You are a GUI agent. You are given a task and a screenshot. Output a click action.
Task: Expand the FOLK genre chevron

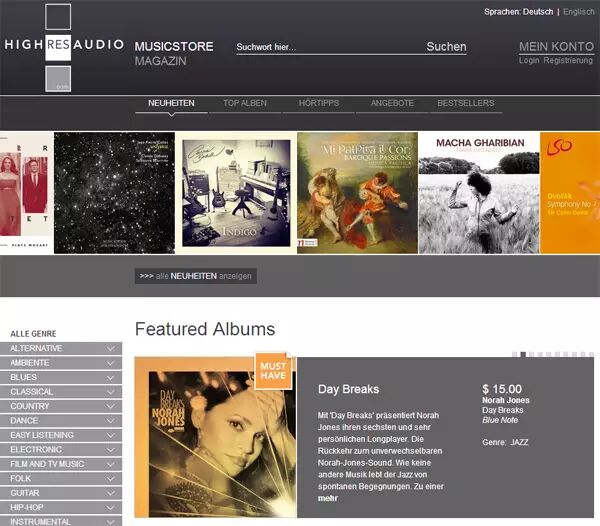point(111,479)
